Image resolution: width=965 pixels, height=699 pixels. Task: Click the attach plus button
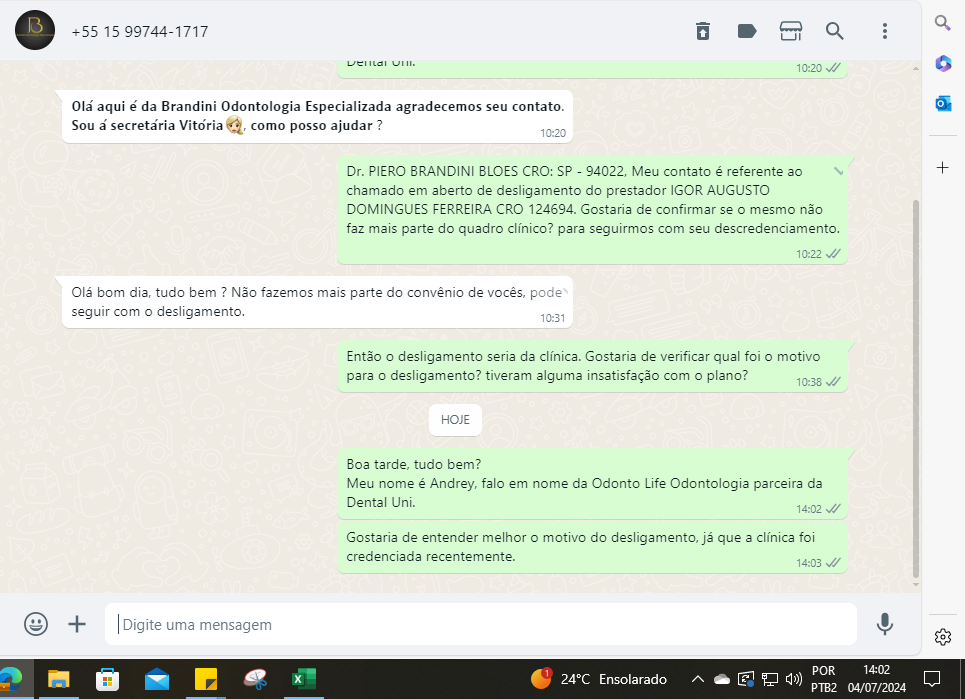77,624
